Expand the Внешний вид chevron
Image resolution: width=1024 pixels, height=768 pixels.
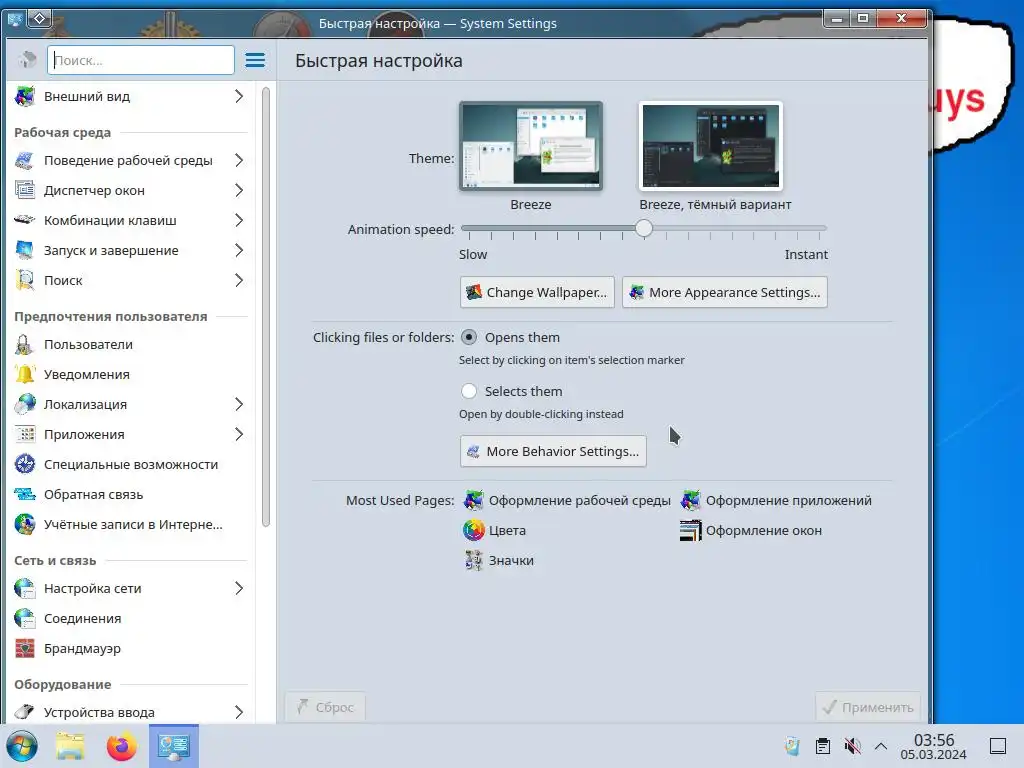click(x=239, y=96)
